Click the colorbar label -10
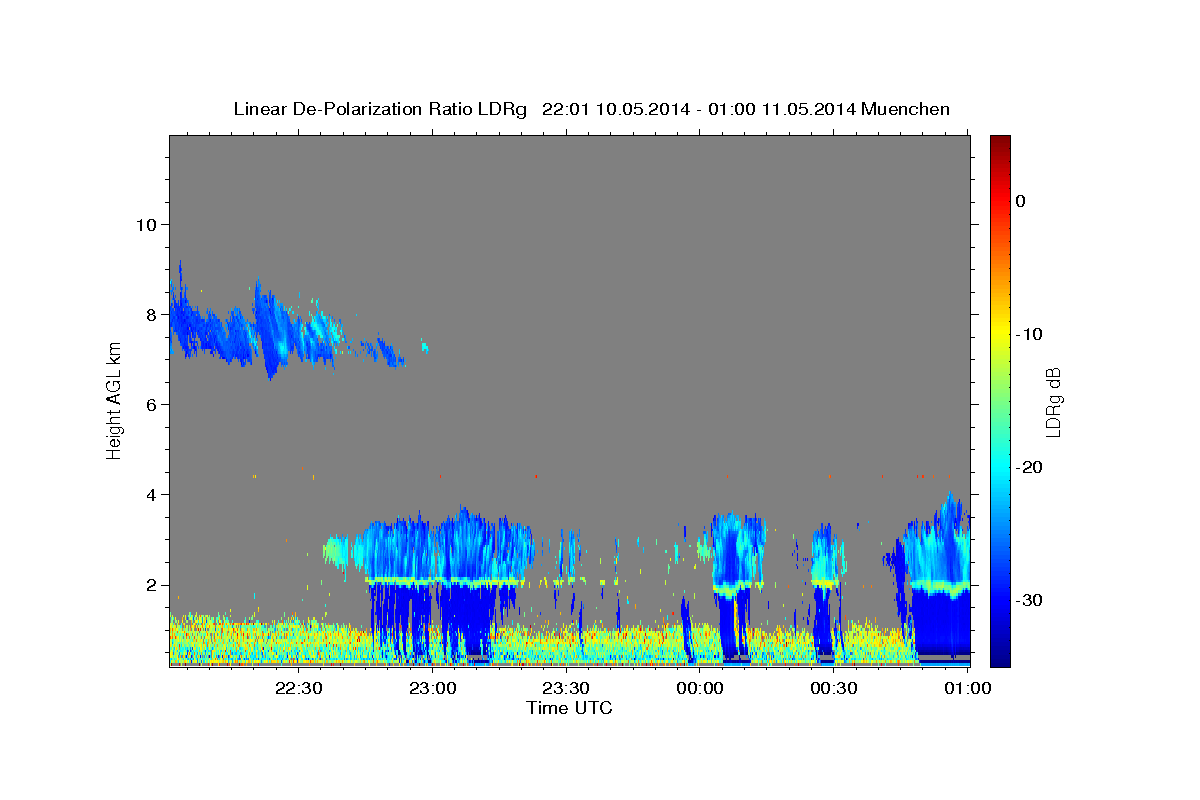The height and width of the screenshot is (800, 1200). pos(1030,334)
